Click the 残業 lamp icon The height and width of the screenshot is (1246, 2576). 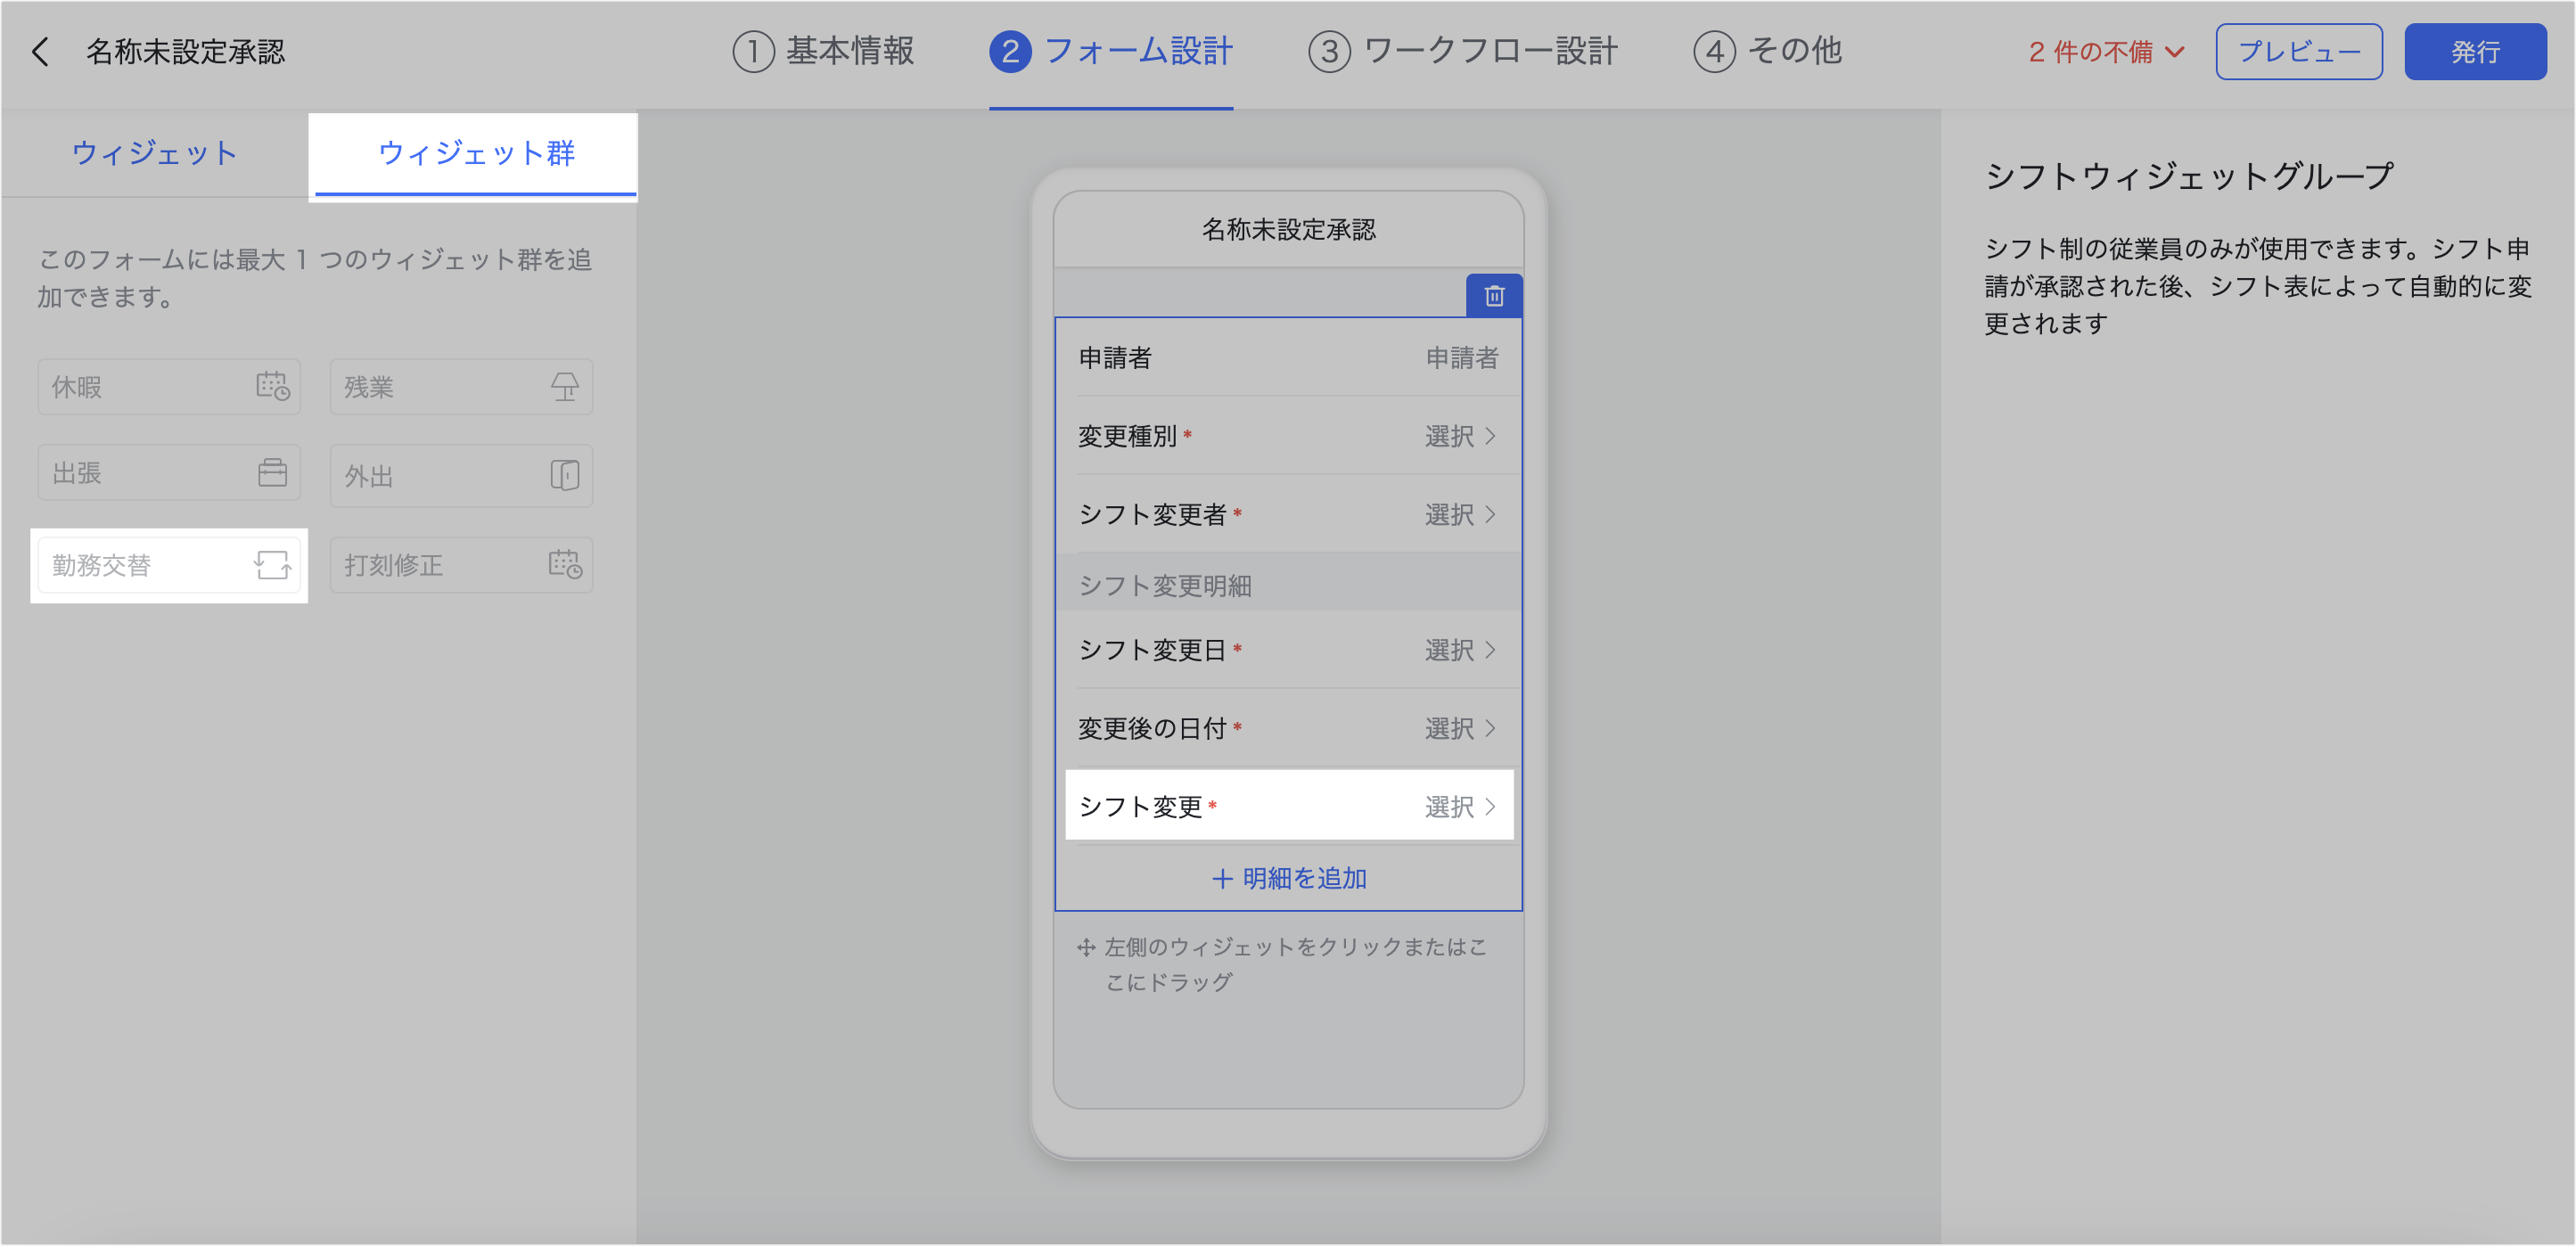[x=564, y=386]
